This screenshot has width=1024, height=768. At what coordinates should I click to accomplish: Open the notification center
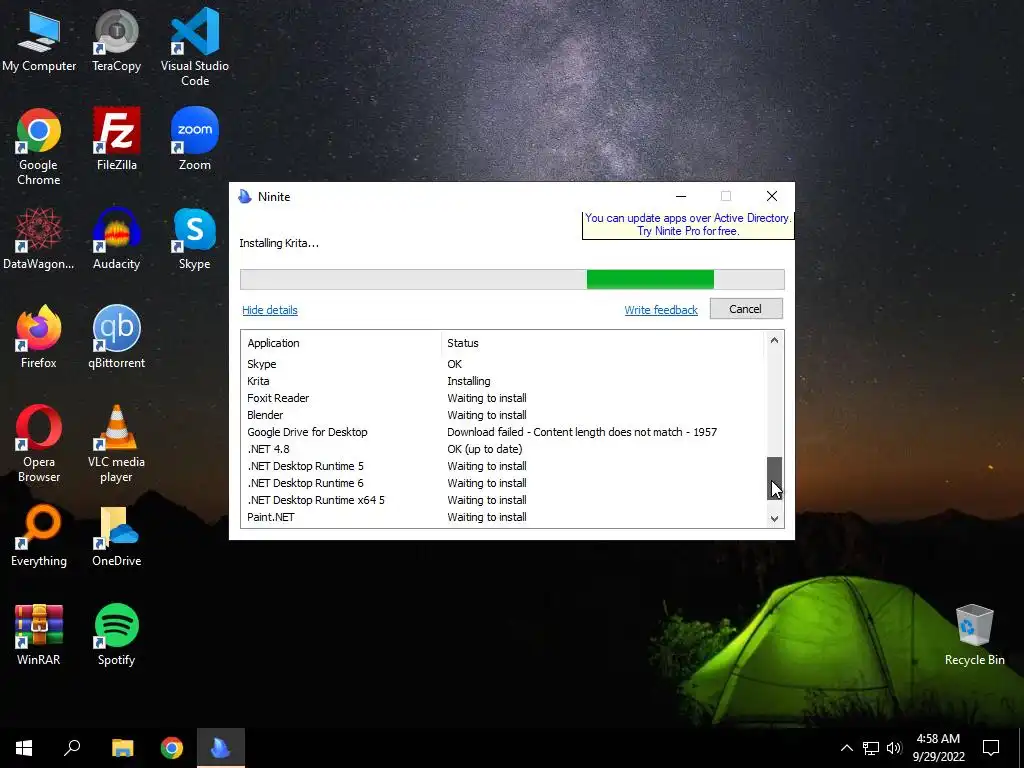point(991,748)
